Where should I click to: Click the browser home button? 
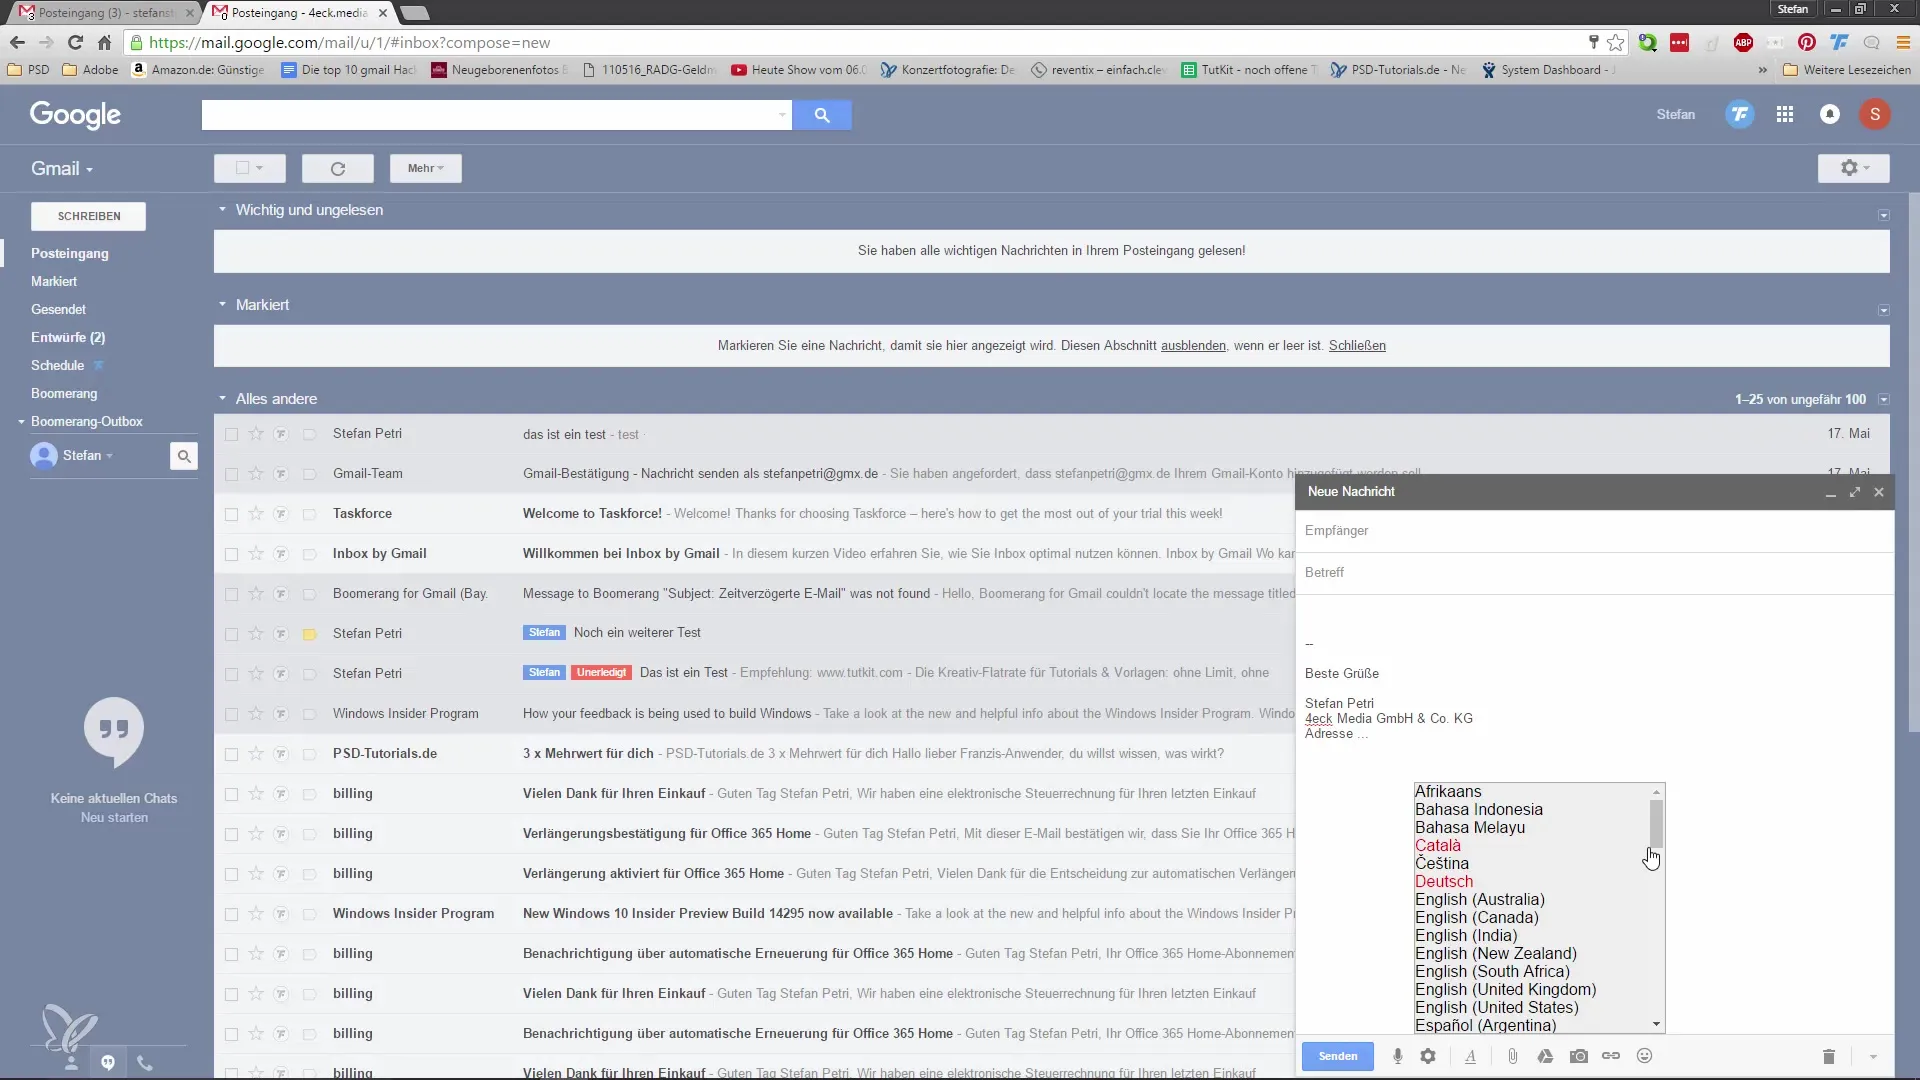coord(104,42)
